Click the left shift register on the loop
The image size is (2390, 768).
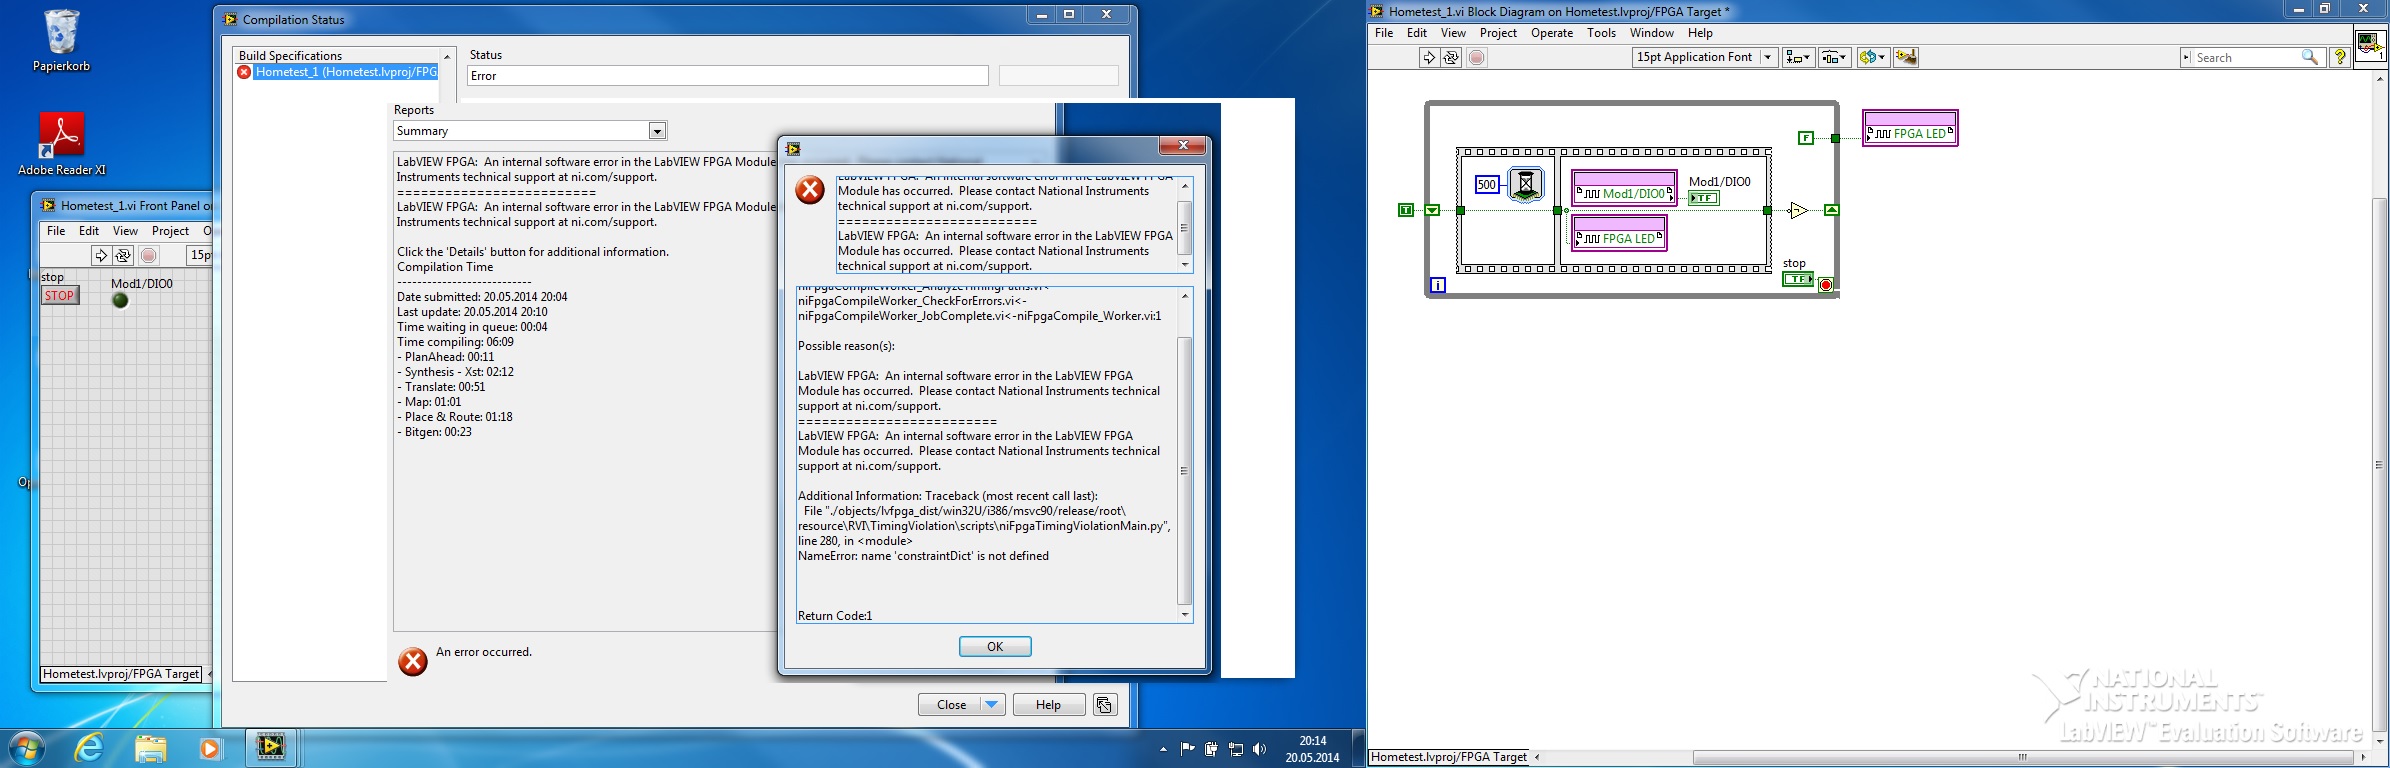pos(1433,210)
